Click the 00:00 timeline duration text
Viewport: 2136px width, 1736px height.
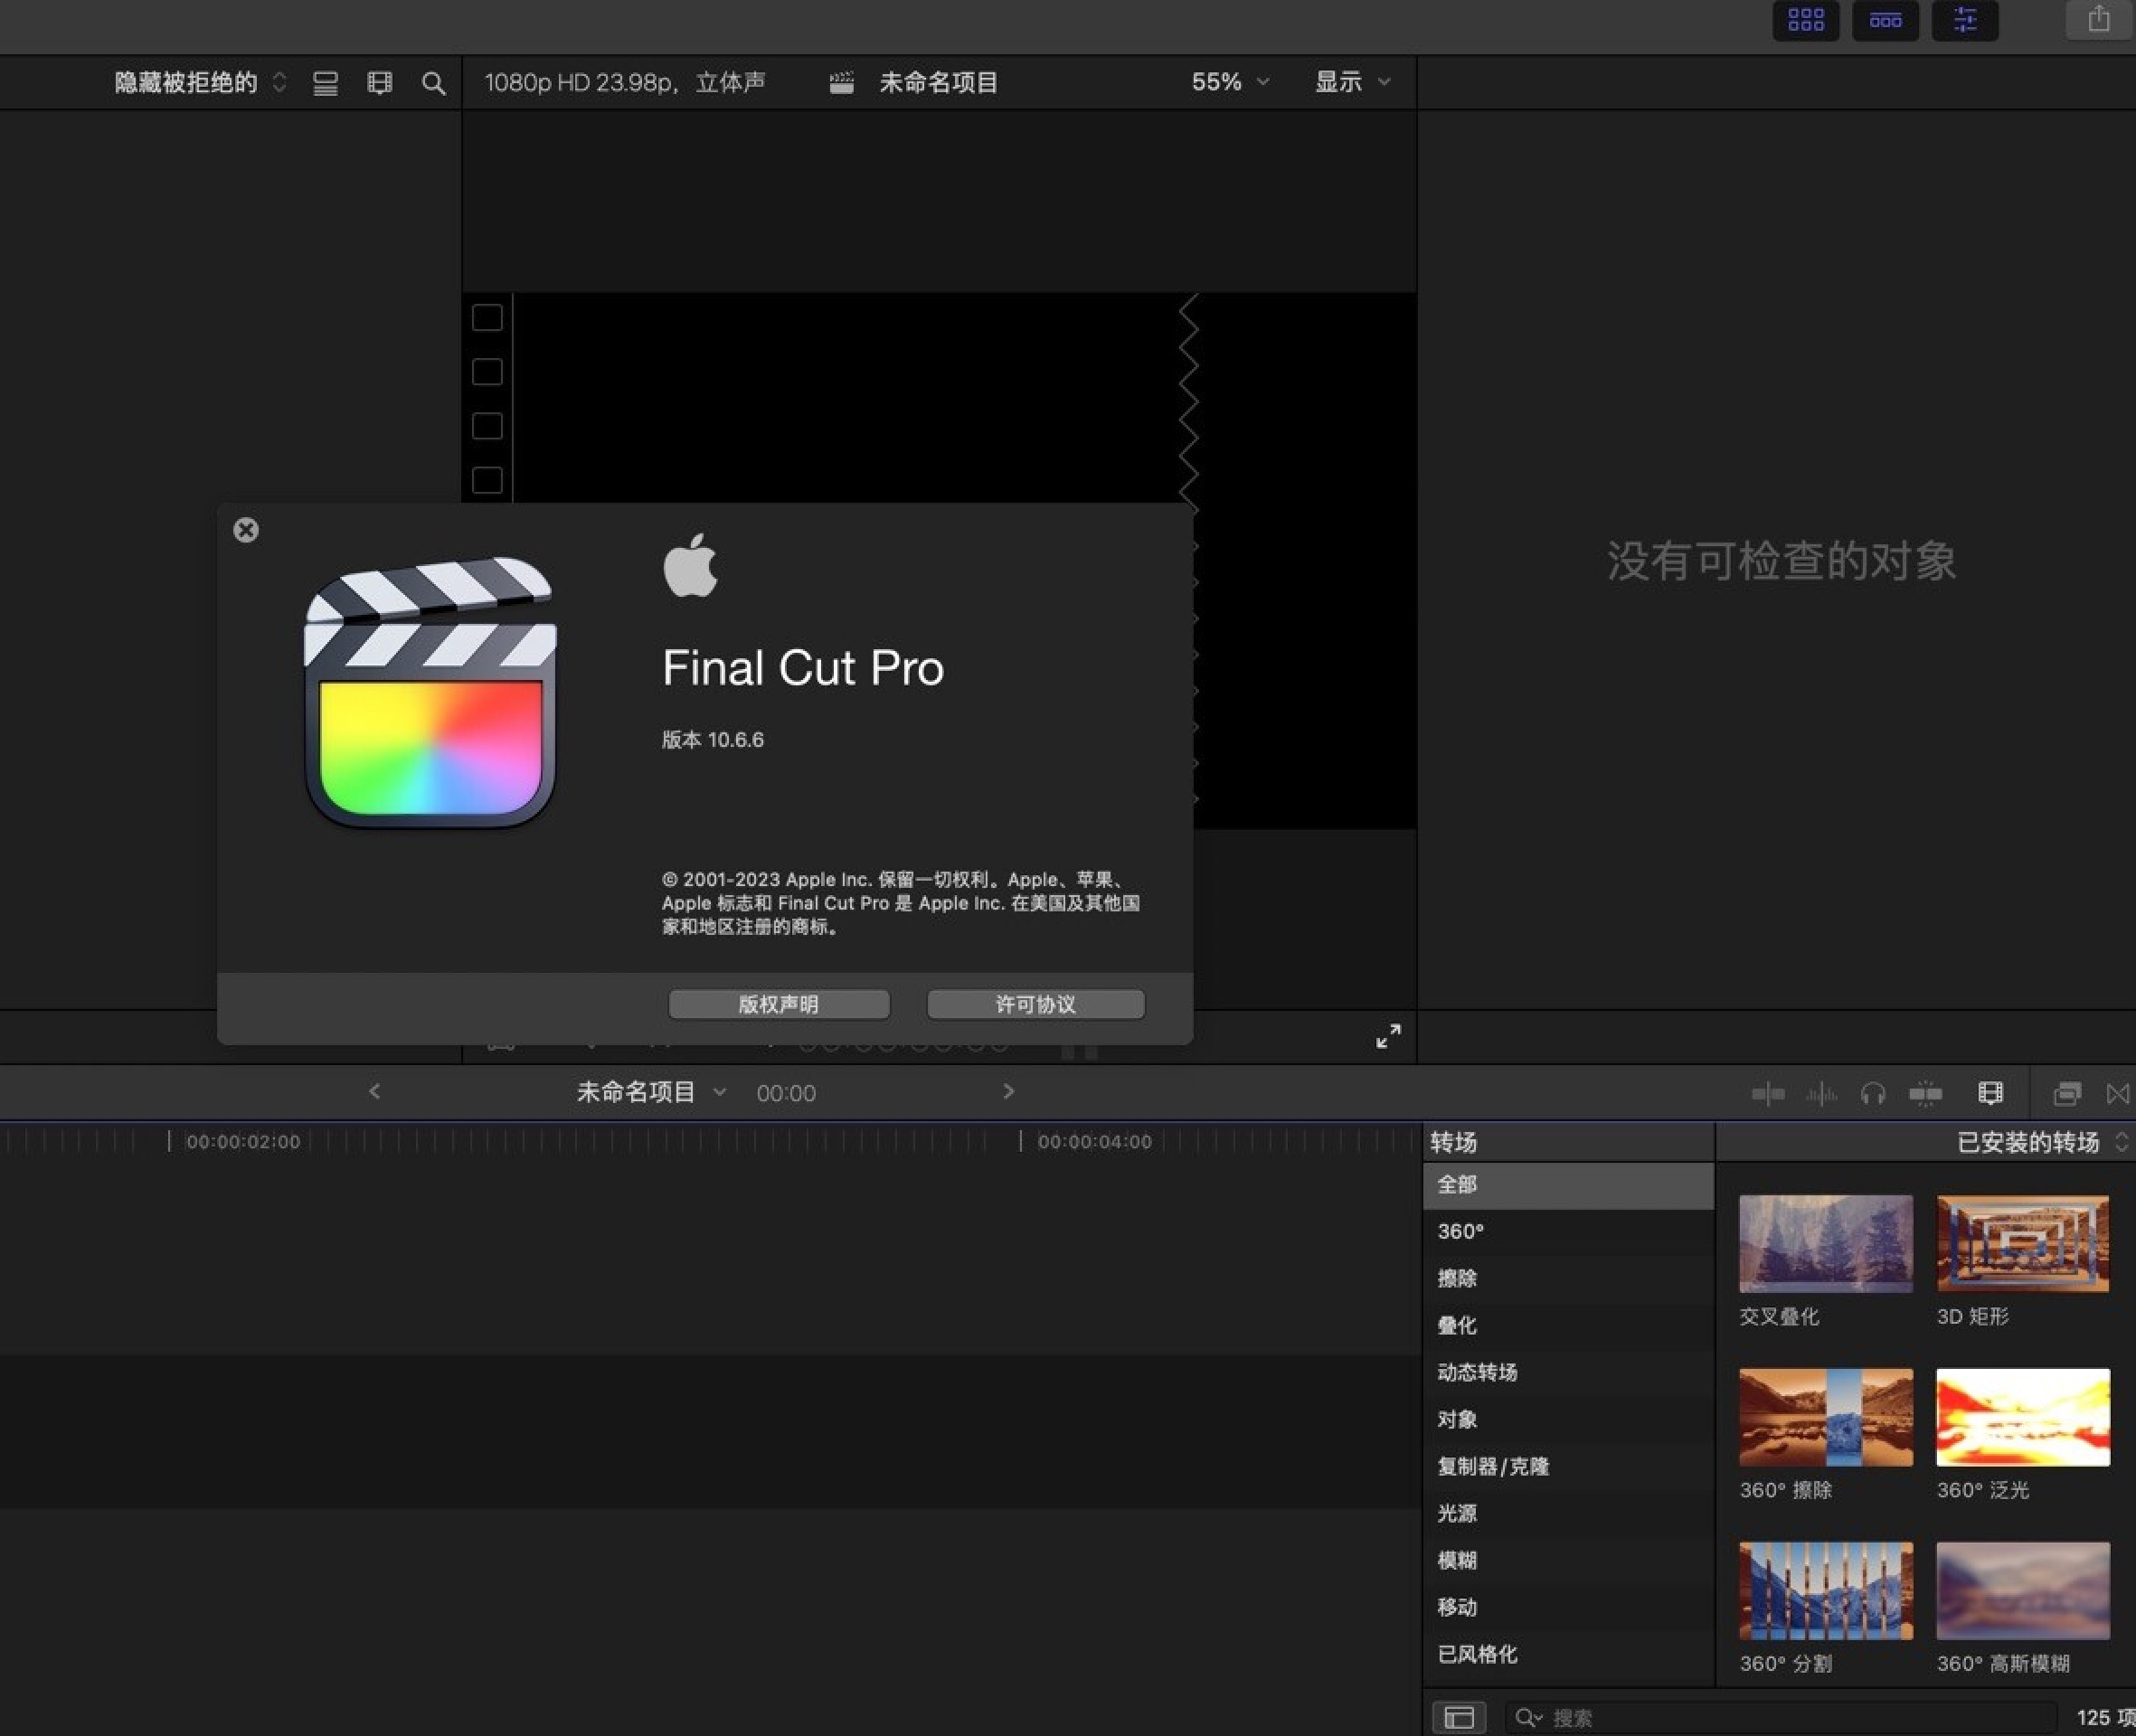pos(786,1093)
